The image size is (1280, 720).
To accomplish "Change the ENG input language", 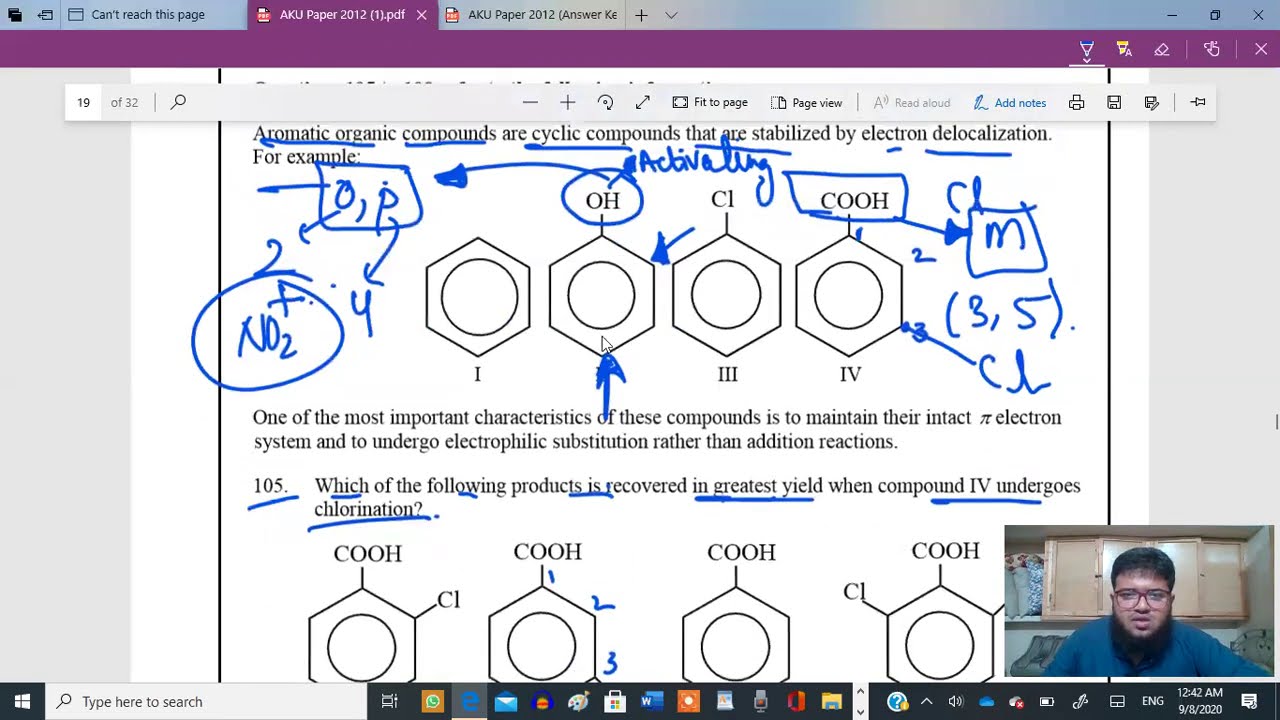I will tap(1152, 701).
